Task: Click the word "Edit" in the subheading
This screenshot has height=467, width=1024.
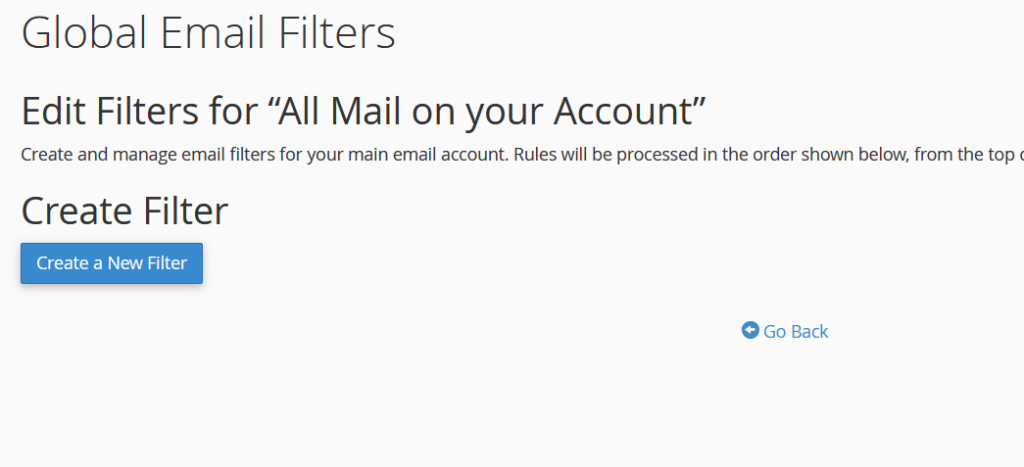Action: [53, 110]
